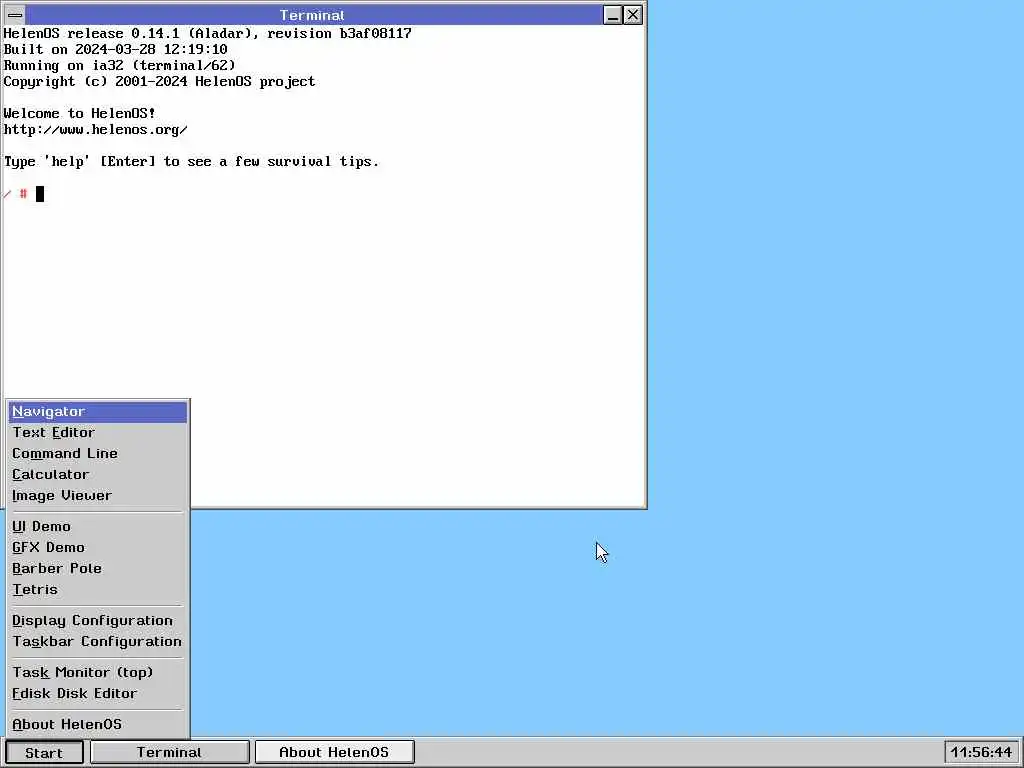Run GFX Demo menu entry

[98, 547]
